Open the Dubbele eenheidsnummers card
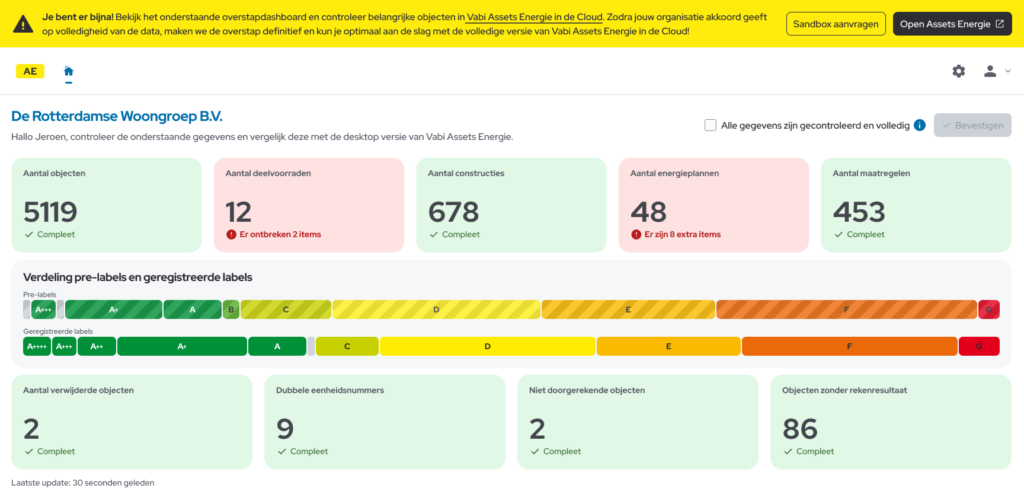This screenshot has width=1024, height=498. 384,421
